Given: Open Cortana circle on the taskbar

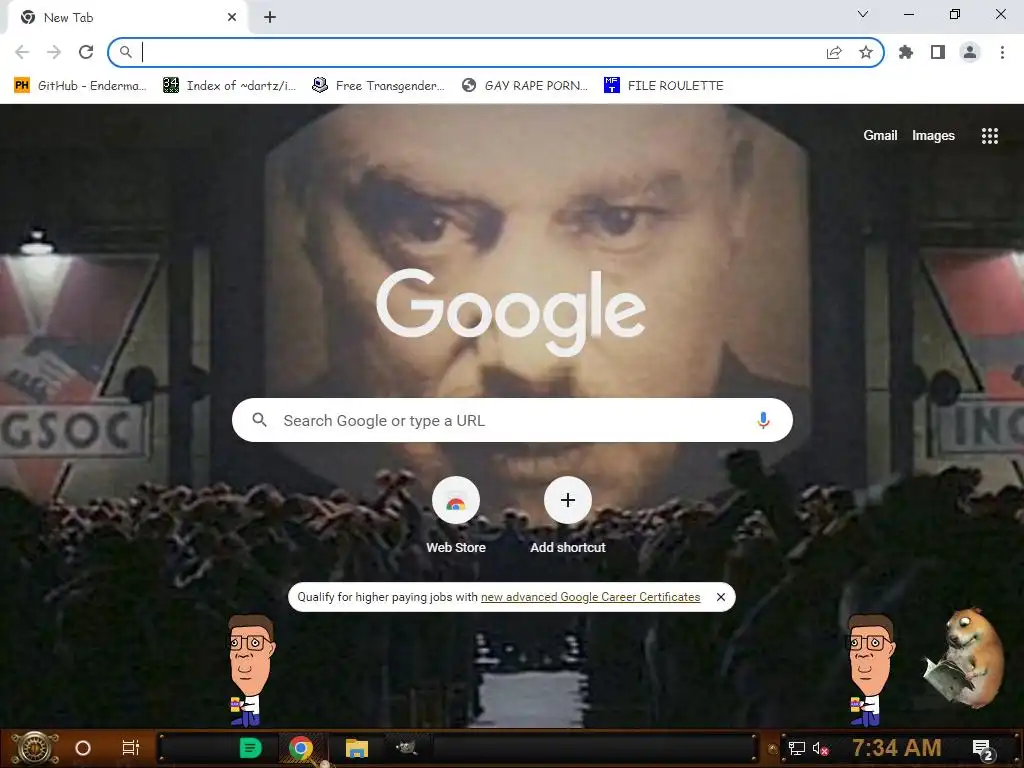Looking at the screenshot, I should coord(83,748).
